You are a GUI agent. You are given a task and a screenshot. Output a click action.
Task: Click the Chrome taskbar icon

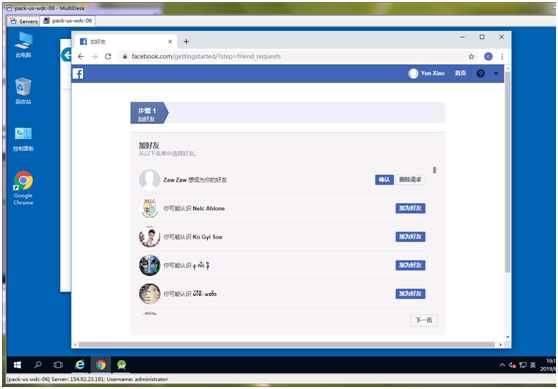pos(101,365)
